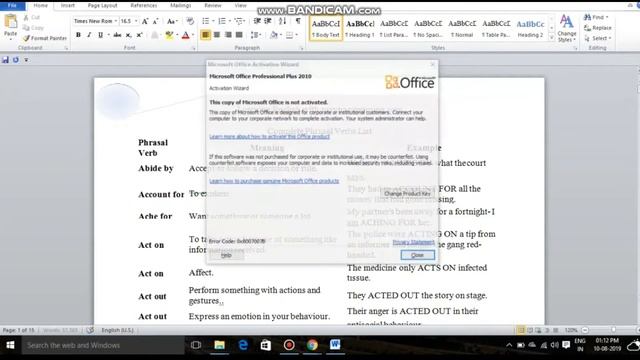Click the Text Effects icon
Screen dimensions: 640x360
point(155,36)
